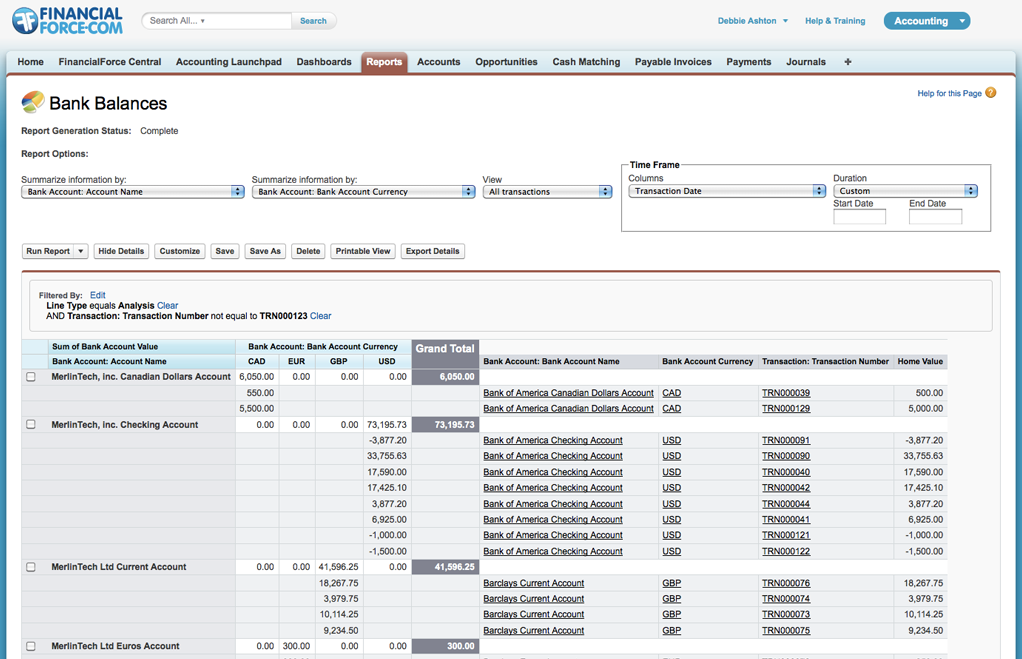Click in the Start Date field

click(x=859, y=217)
